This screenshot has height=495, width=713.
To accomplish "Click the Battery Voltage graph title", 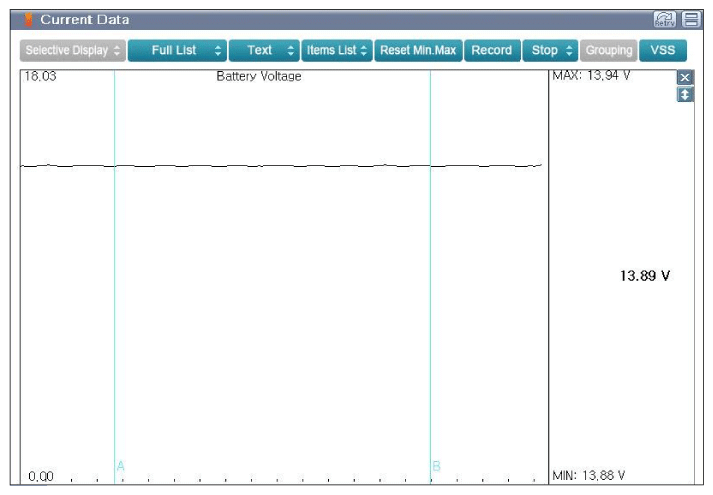I will pos(259,76).
